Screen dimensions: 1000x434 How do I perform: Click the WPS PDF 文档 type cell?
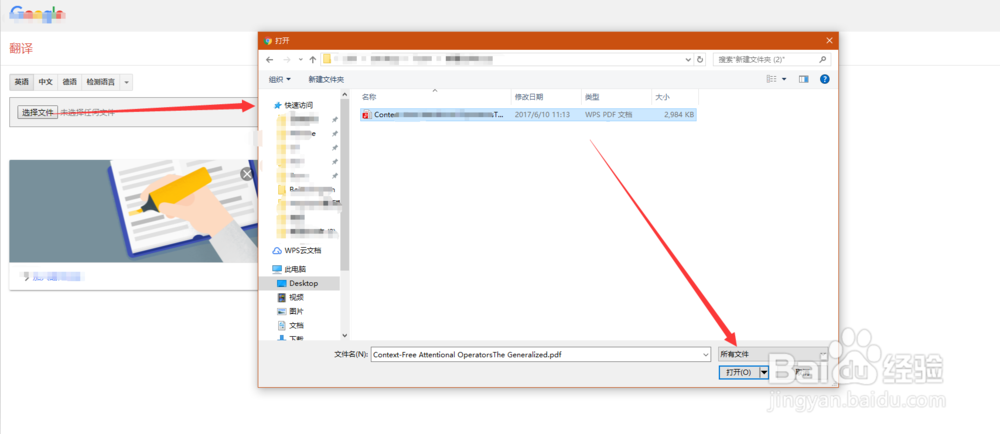(x=608, y=115)
